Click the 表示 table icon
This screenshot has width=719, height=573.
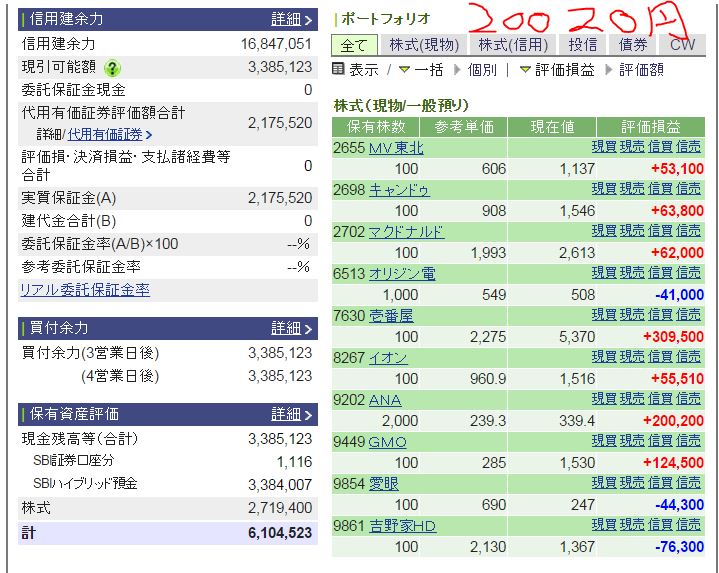[338, 69]
